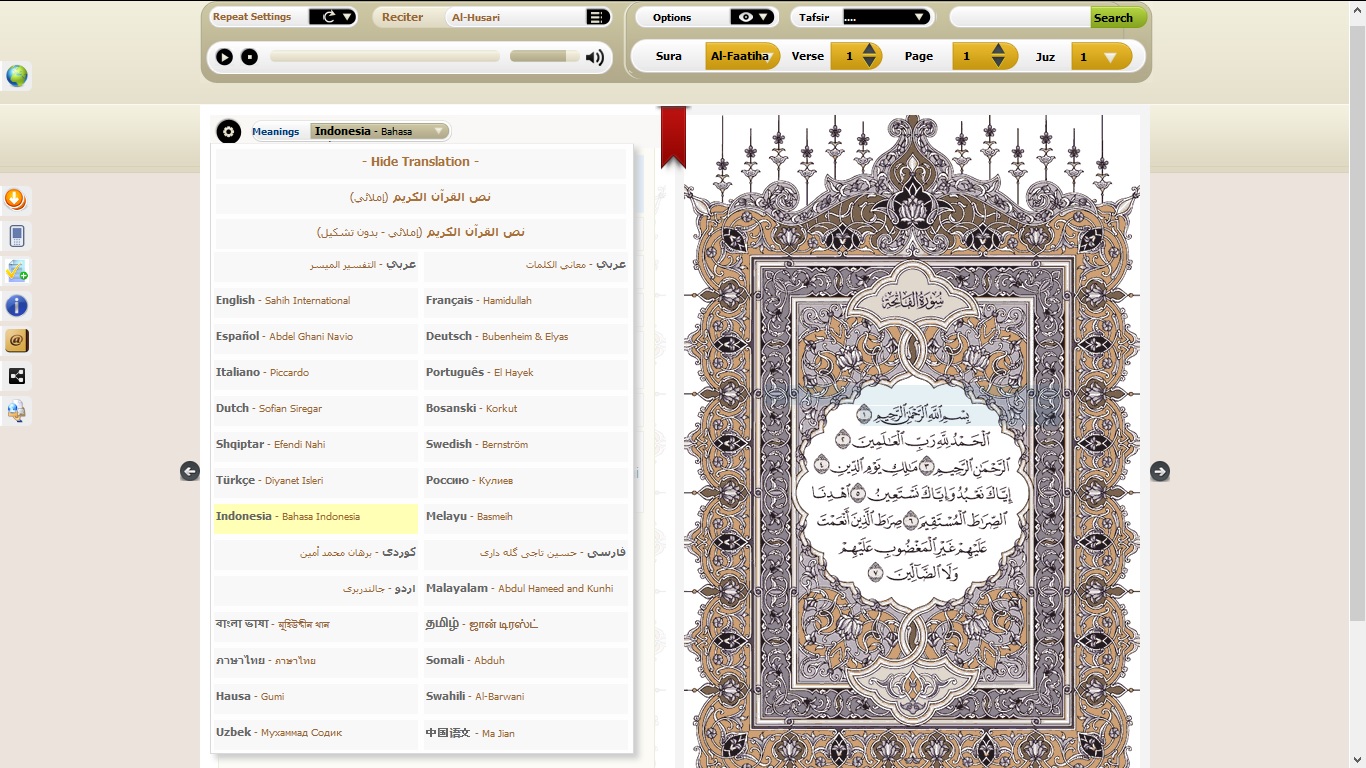This screenshot has width=1366, height=768.
Task: Mute the audio with the speaker icon
Action: coord(595,57)
